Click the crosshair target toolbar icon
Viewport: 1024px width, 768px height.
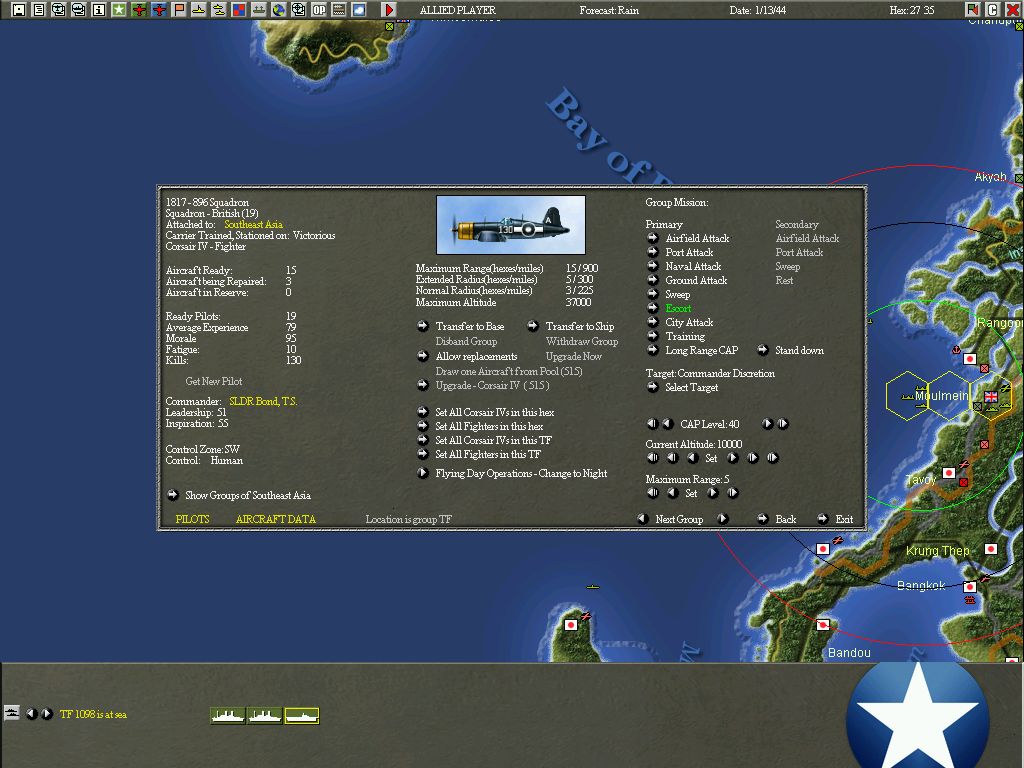point(298,9)
